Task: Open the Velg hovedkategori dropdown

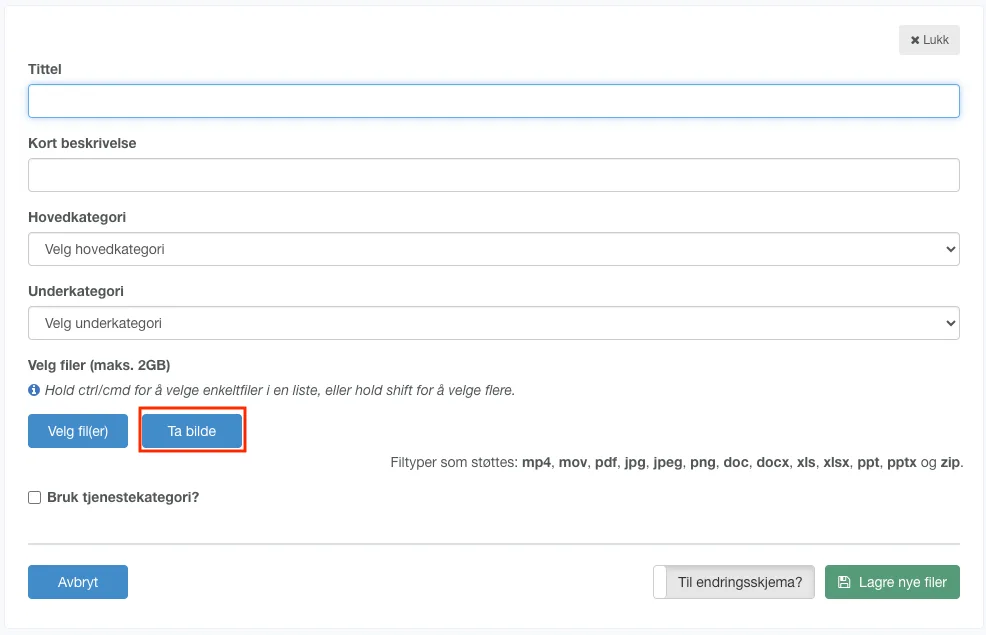Action: coord(493,249)
